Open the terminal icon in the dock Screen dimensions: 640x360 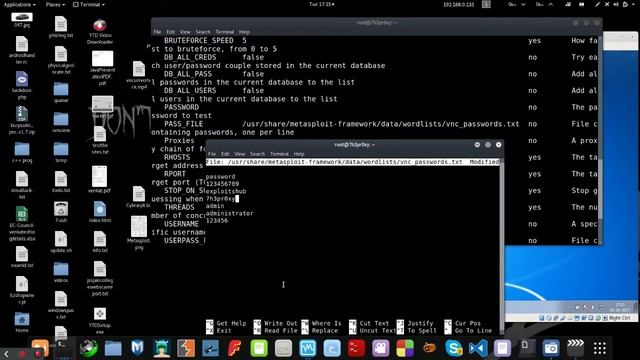coord(64,347)
